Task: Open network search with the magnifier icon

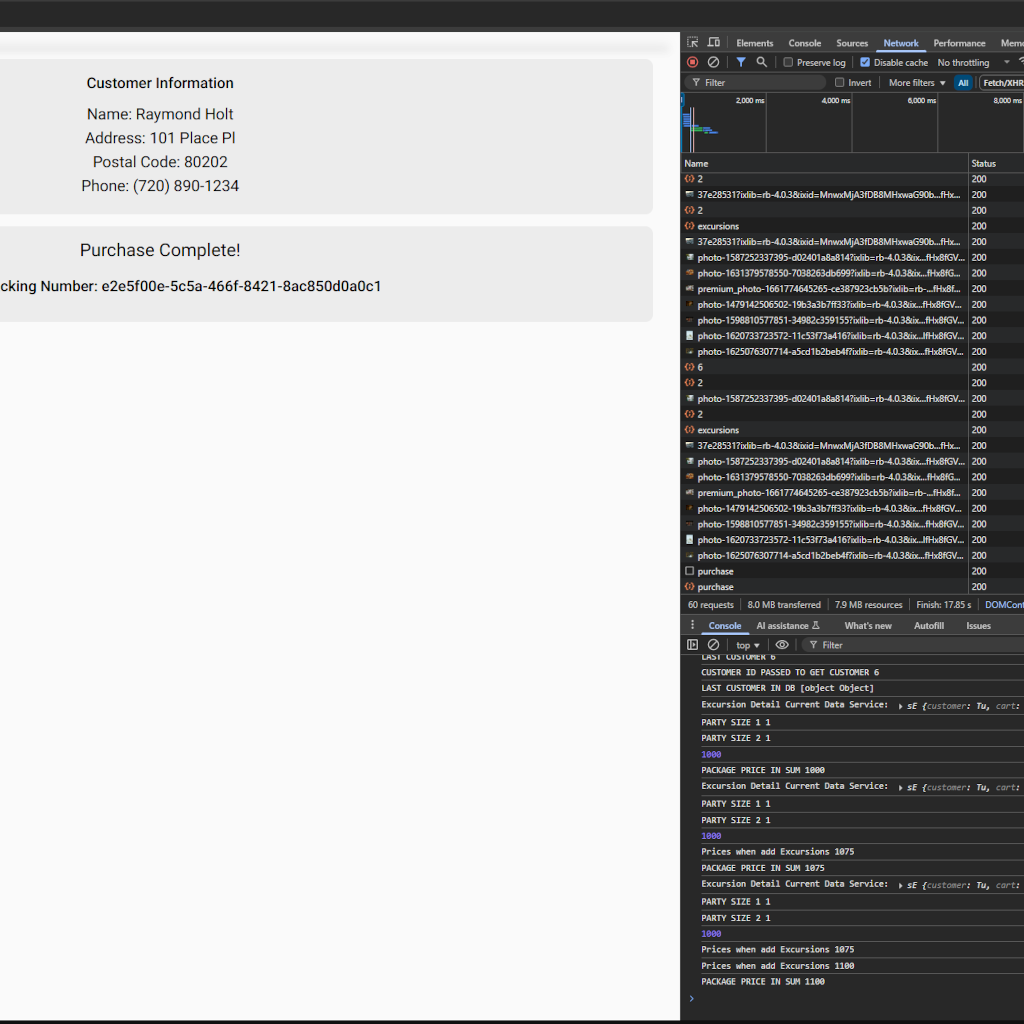Action: (x=761, y=62)
